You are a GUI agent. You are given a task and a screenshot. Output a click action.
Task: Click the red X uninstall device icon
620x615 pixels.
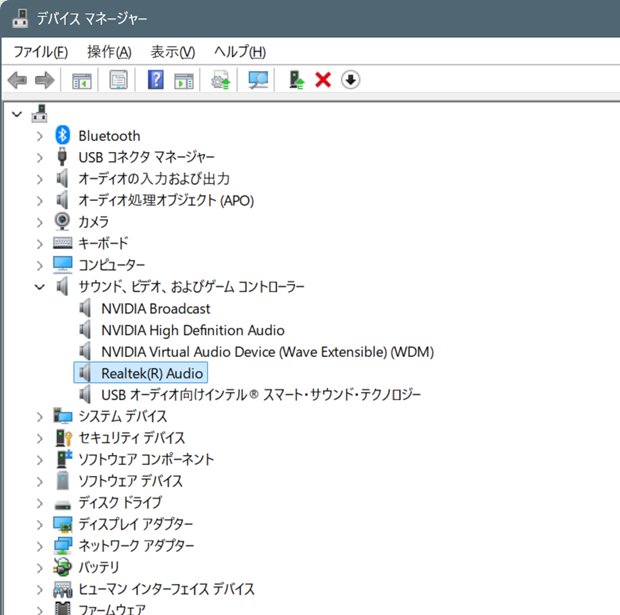323,80
